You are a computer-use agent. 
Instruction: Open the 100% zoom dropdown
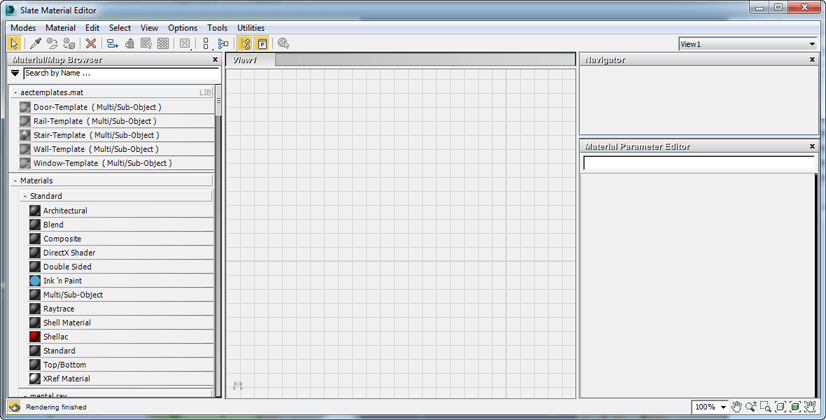pyautogui.click(x=723, y=407)
